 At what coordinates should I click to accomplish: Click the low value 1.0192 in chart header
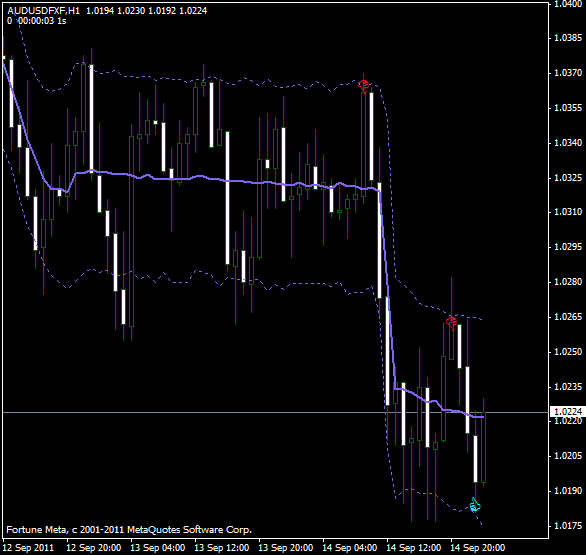click(162, 10)
